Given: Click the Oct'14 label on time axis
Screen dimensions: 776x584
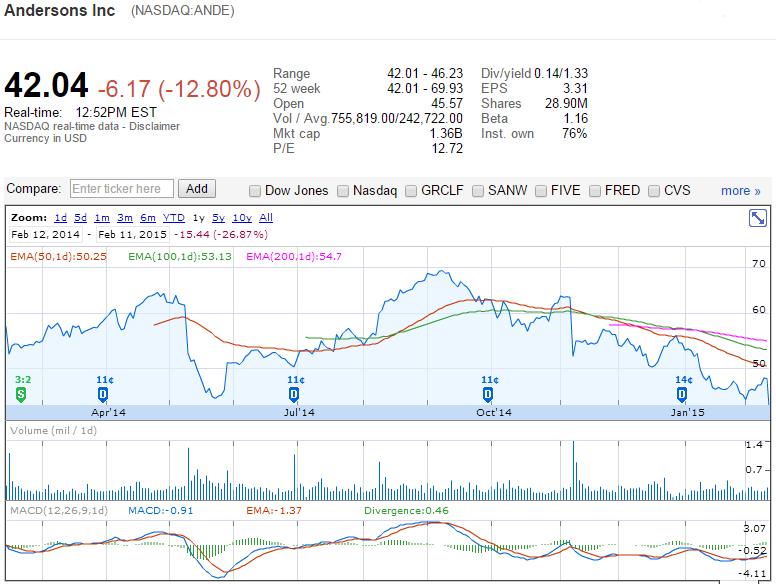Looking at the screenshot, I should pos(494,412).
